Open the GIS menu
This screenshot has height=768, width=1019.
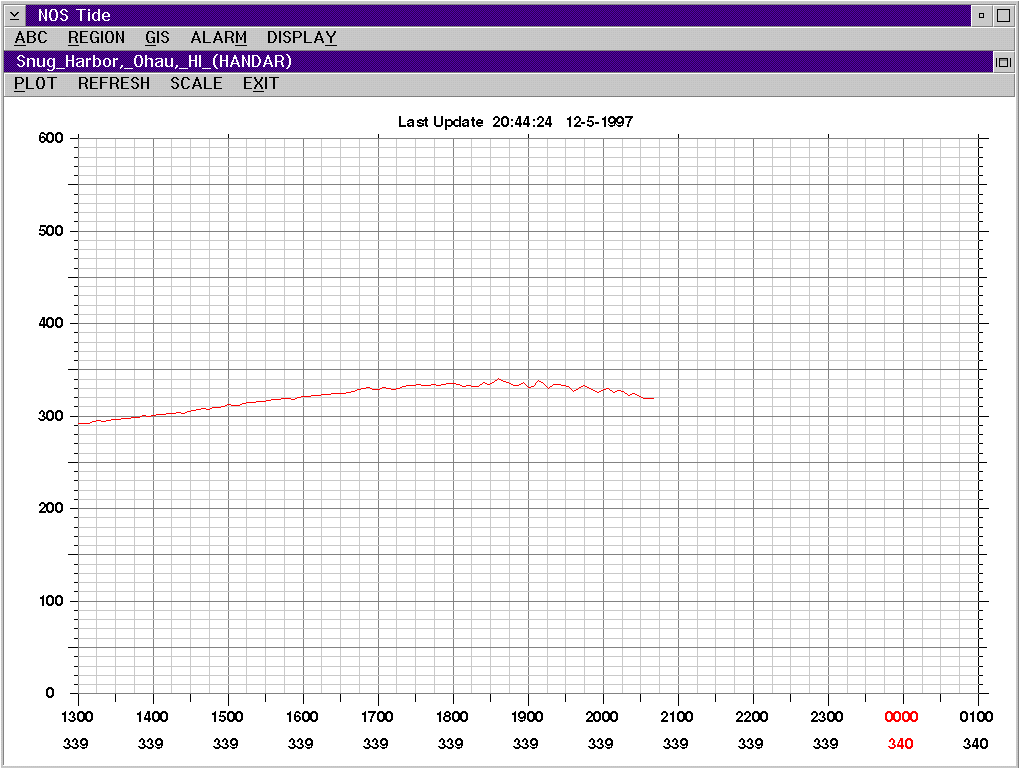click(x=157, y=38)
